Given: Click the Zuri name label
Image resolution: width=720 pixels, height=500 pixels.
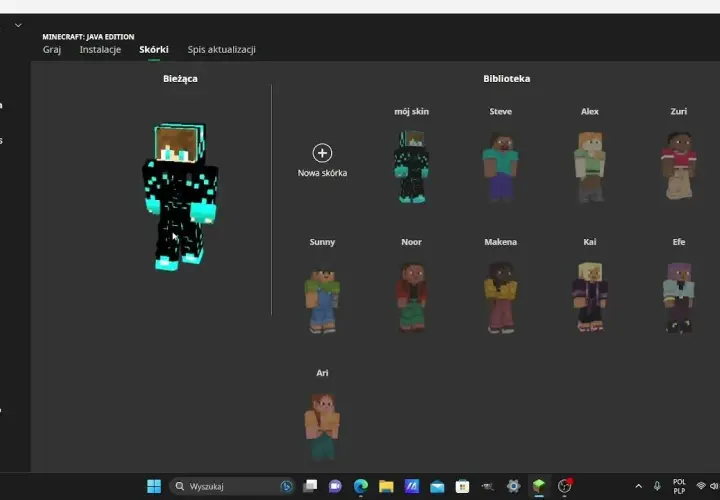Looking at the screenshot, I should tap(679, 112).
